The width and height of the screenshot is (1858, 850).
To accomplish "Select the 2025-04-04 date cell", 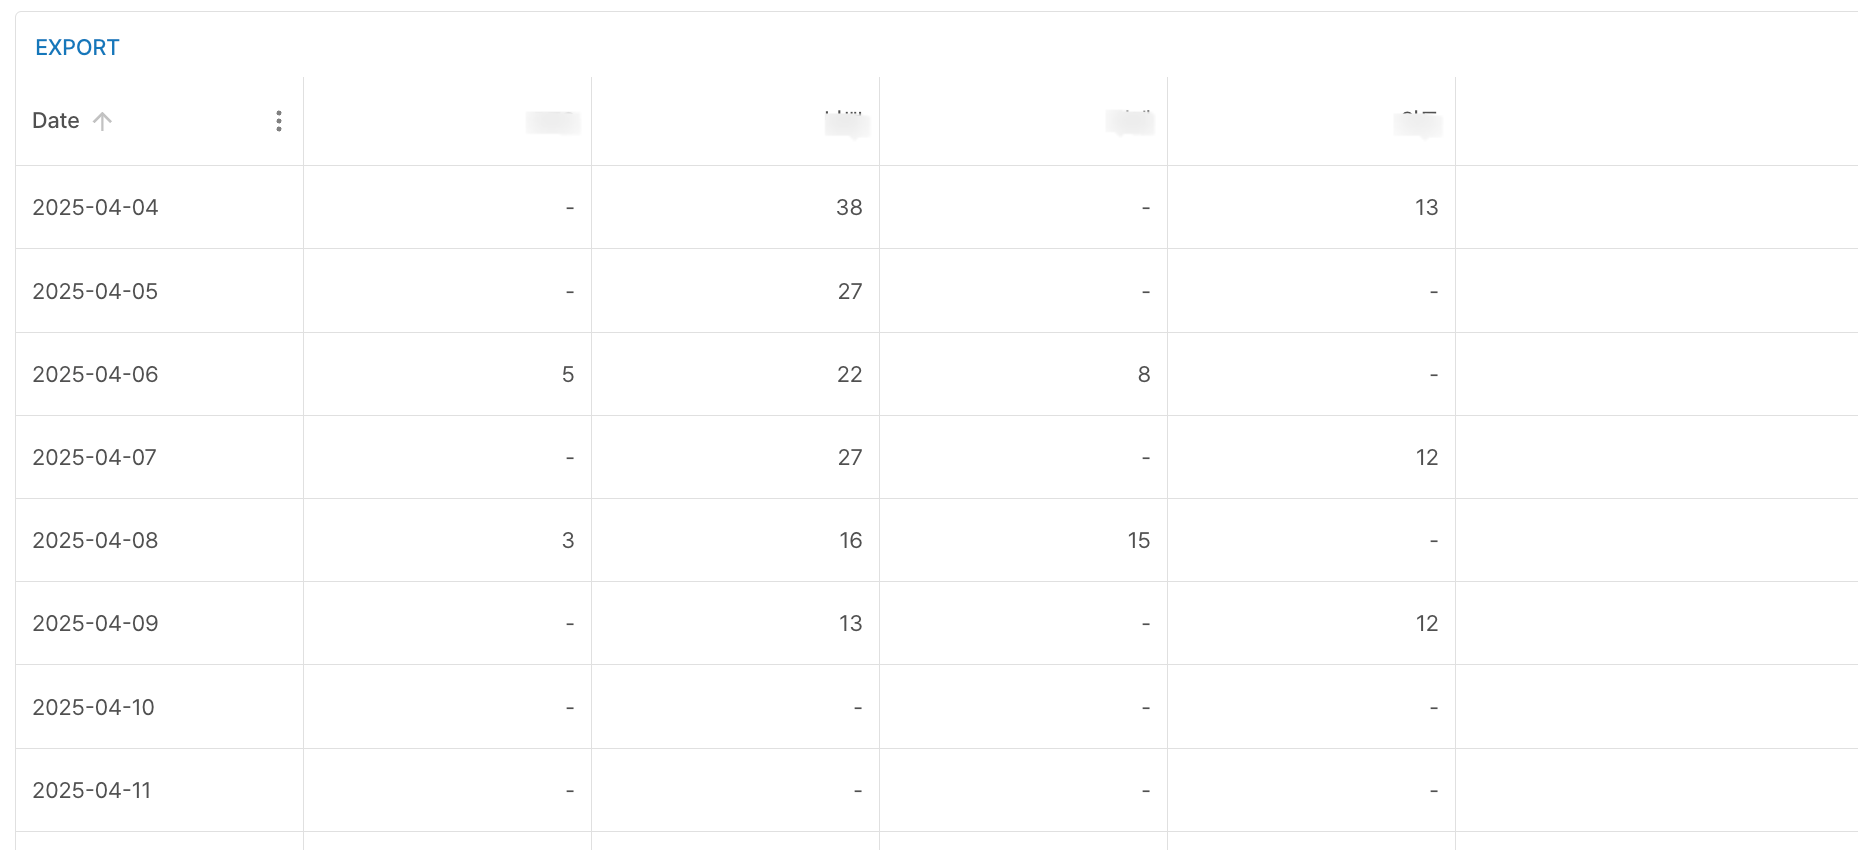I will click(x=96, y=207).
